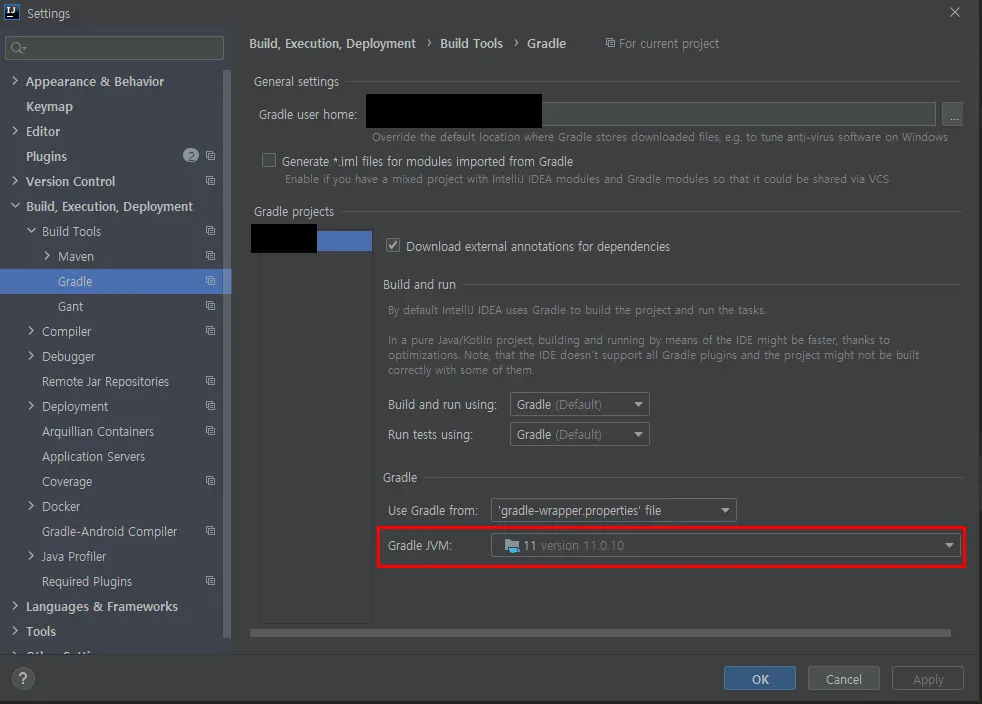Click the Plugins update count badge
The image size is (982, 704).
point(190,155)
